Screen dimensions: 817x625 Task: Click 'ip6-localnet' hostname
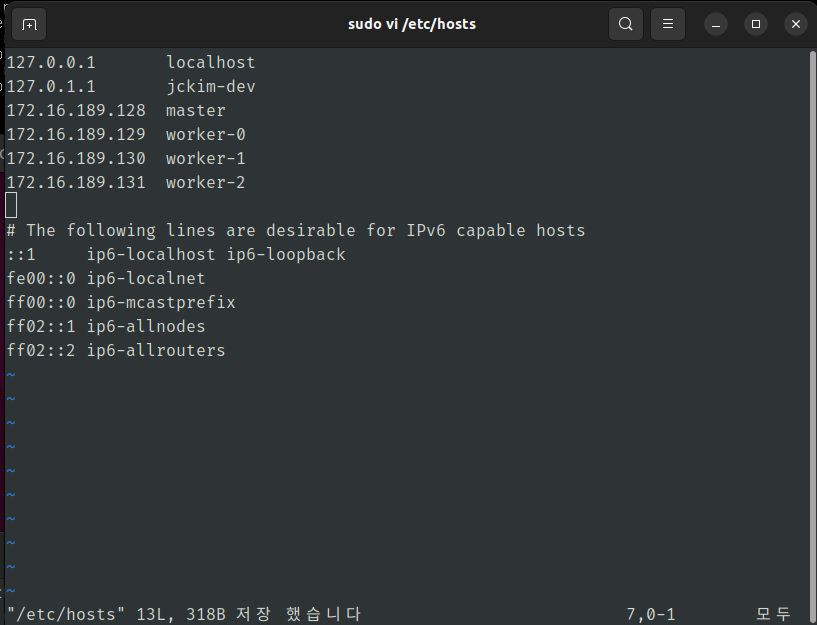[x=146, y=278]
